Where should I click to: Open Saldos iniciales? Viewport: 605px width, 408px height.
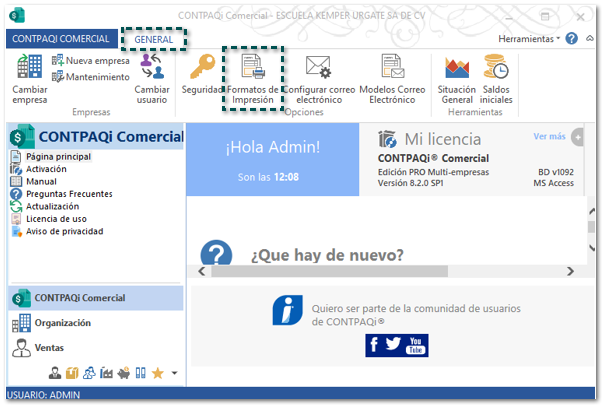pyautogui.click(x=495, y=78)
